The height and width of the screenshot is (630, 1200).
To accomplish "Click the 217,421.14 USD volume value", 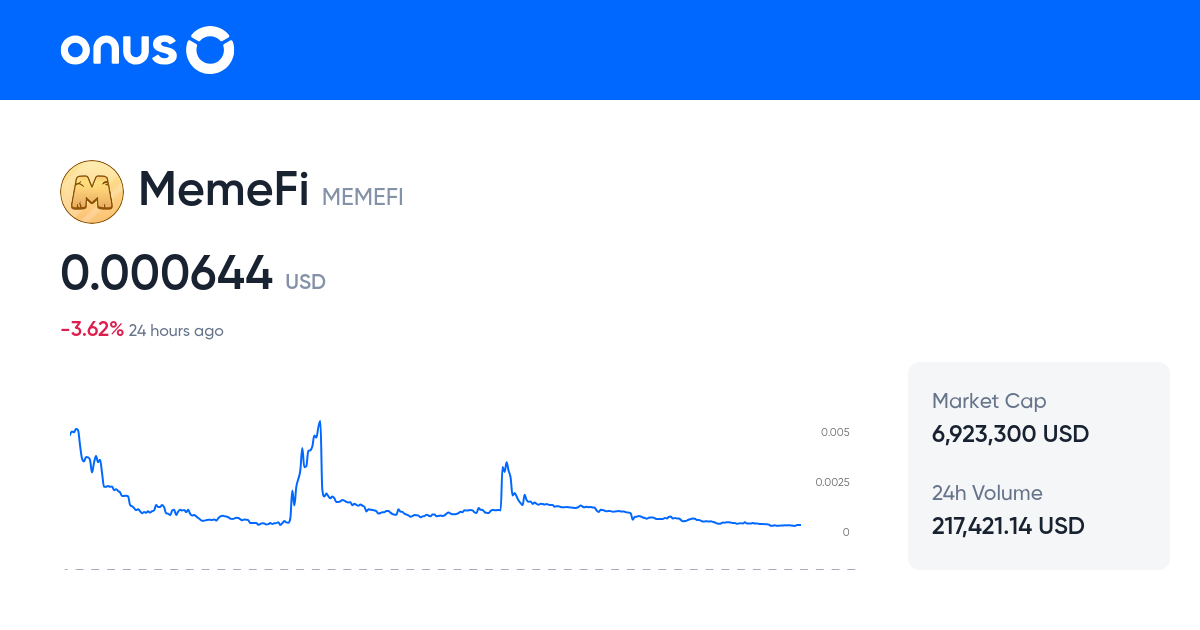I will pyautogui.click(x=1007, y=525).
